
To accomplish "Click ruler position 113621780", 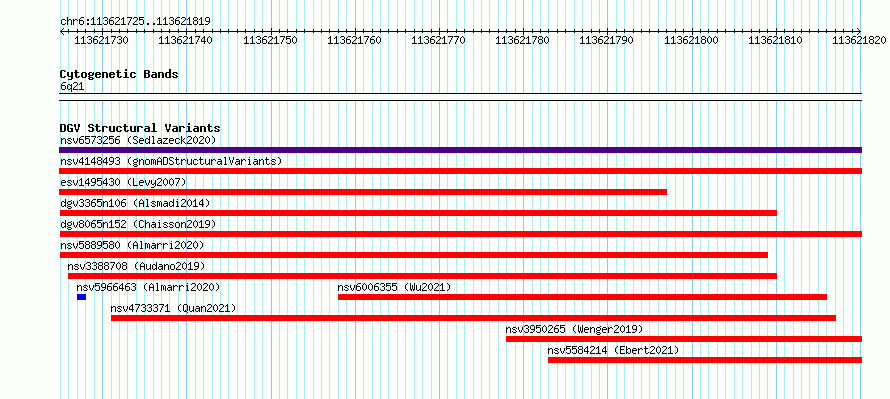I will tap(523, 40).
